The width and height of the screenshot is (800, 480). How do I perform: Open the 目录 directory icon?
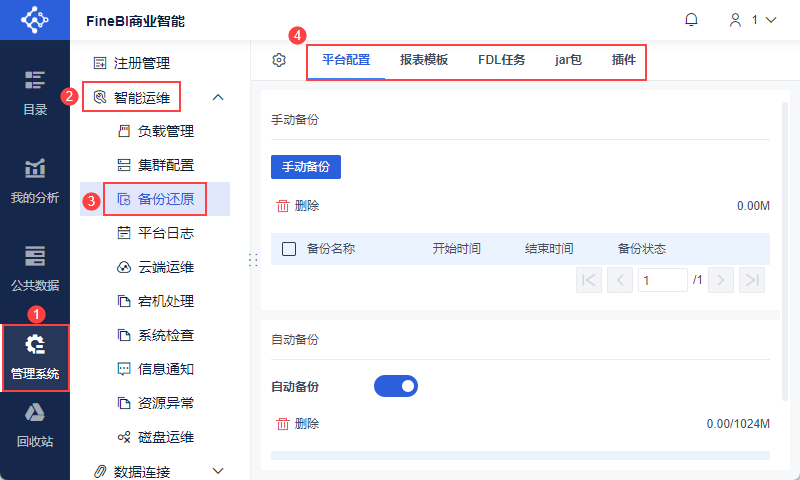pyautogui.click(x=35, y=80)
